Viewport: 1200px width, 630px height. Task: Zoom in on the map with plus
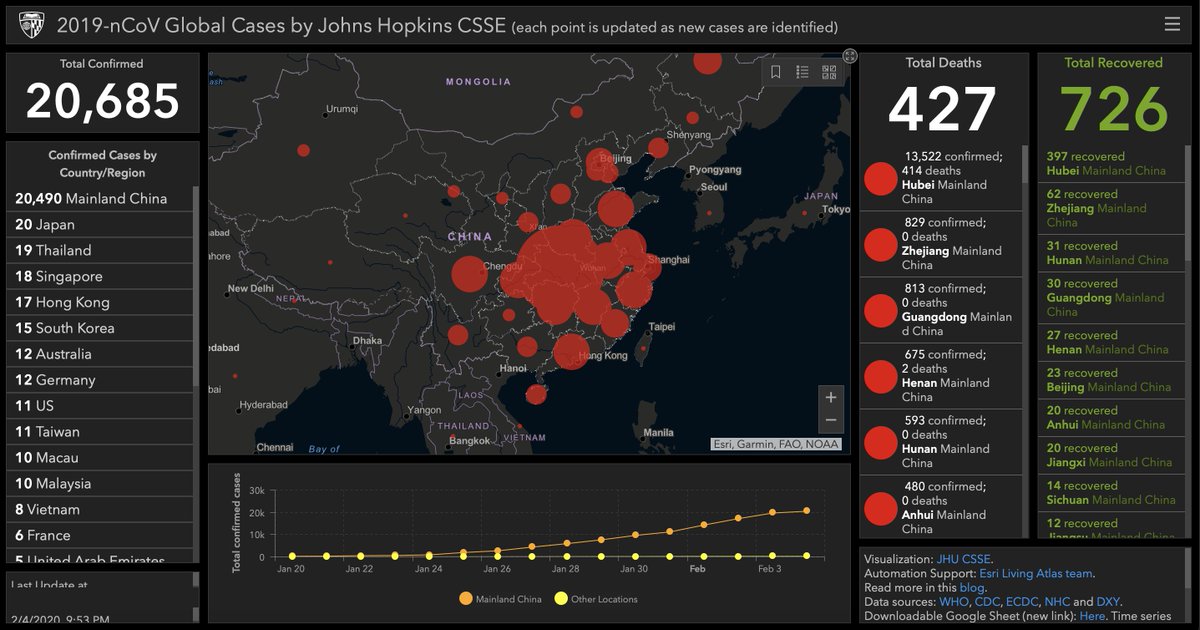pyautogui.click(x=831, y=397)
